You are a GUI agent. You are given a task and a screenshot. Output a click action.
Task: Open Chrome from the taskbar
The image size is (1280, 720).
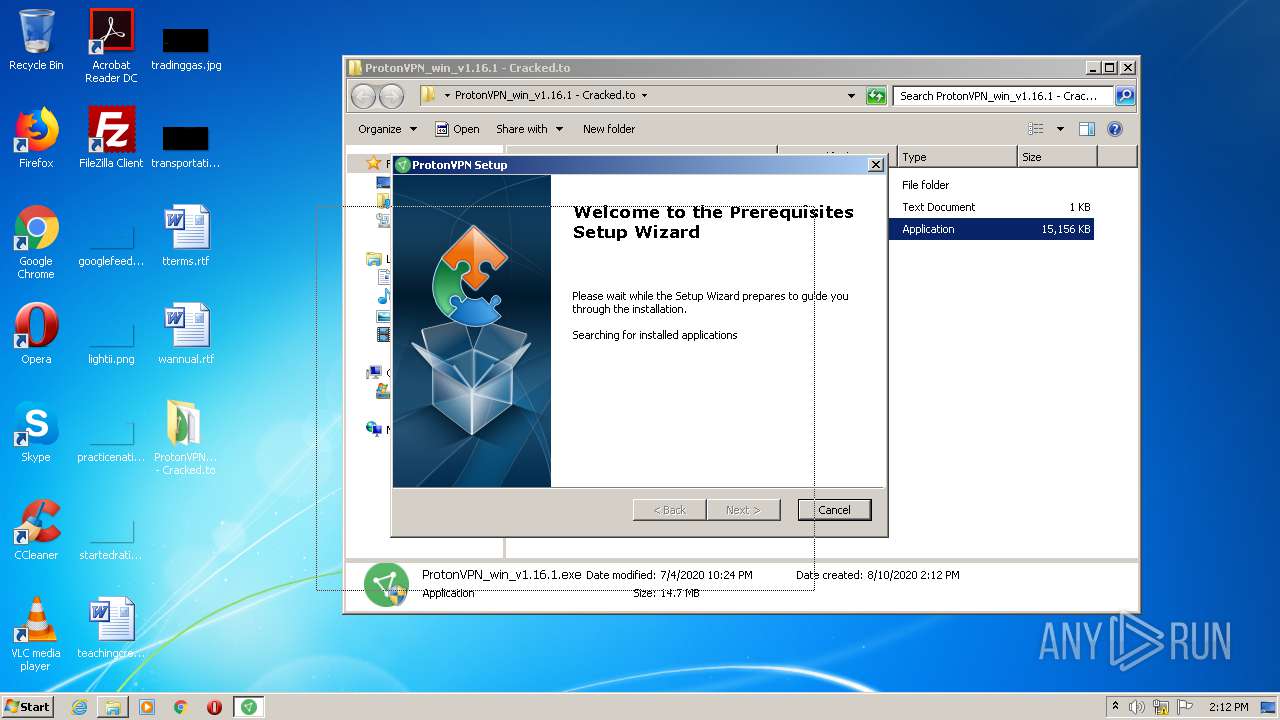point(181,707)
